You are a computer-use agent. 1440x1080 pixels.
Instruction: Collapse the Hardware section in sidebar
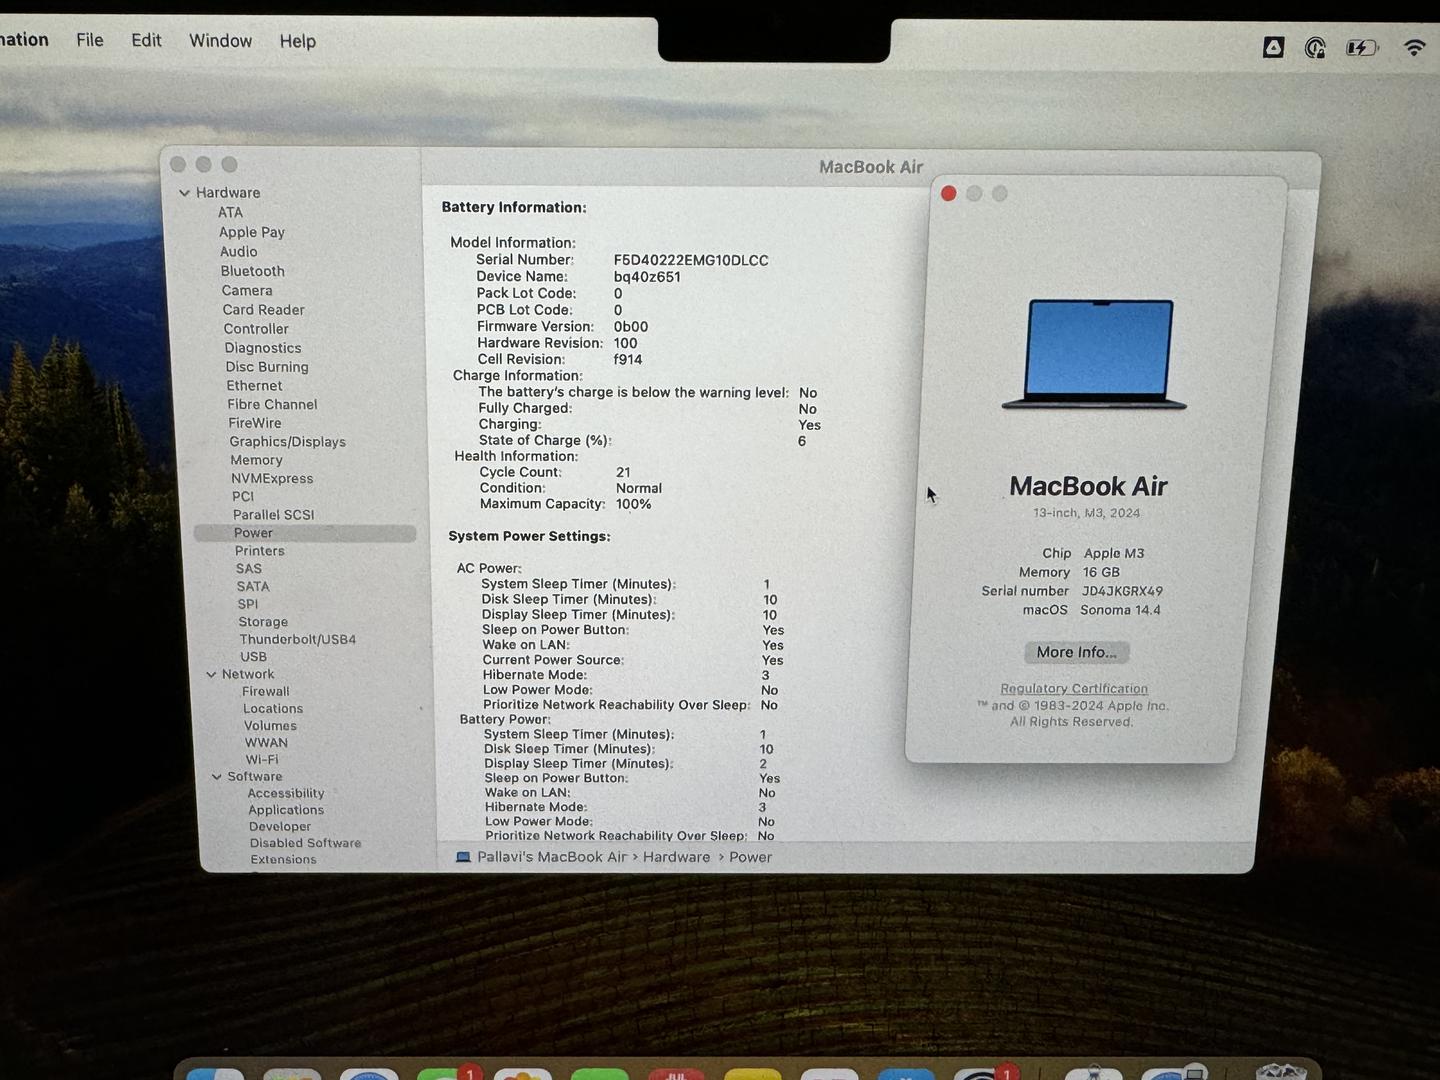click(185, 193)
